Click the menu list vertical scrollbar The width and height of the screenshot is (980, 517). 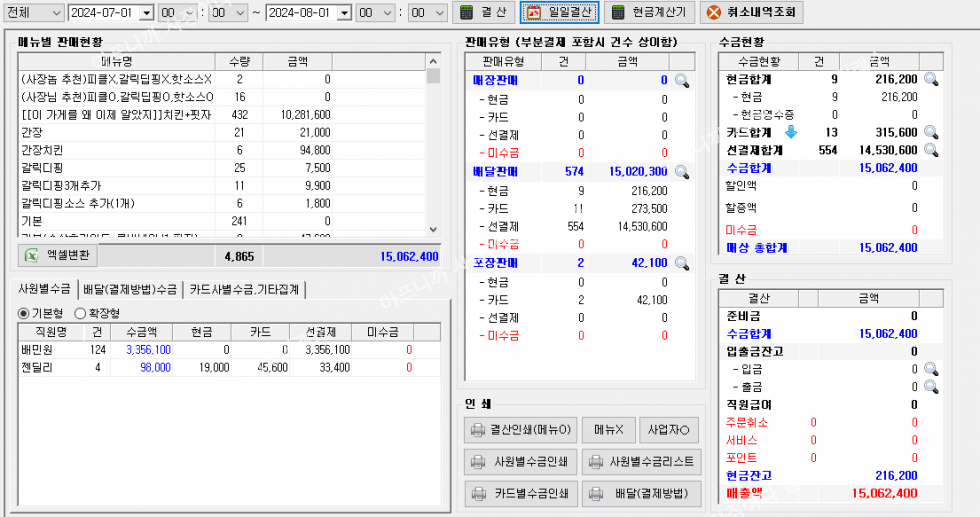tap(433, 150)
